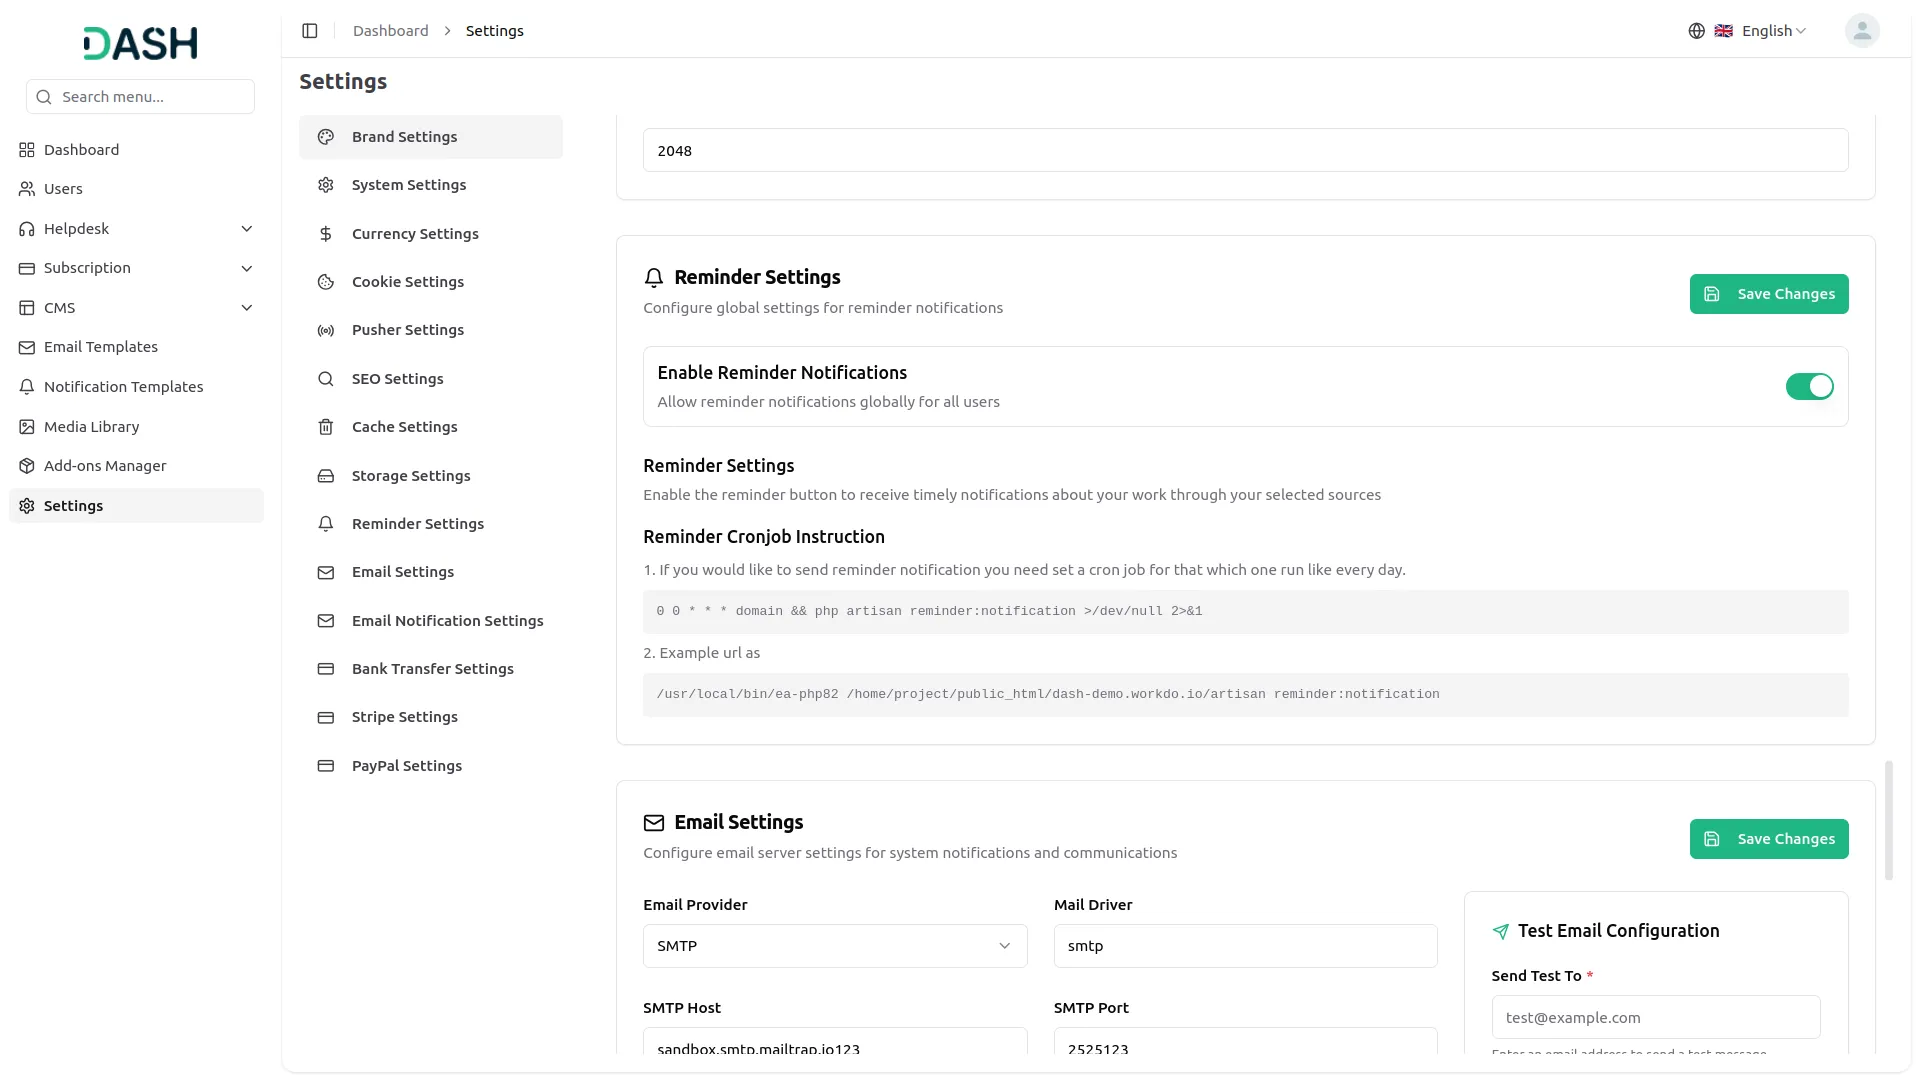This screenshot has height=1080, width=1920.
Task: Click the Cache Settings trash icon
Action: pos(325,427)
